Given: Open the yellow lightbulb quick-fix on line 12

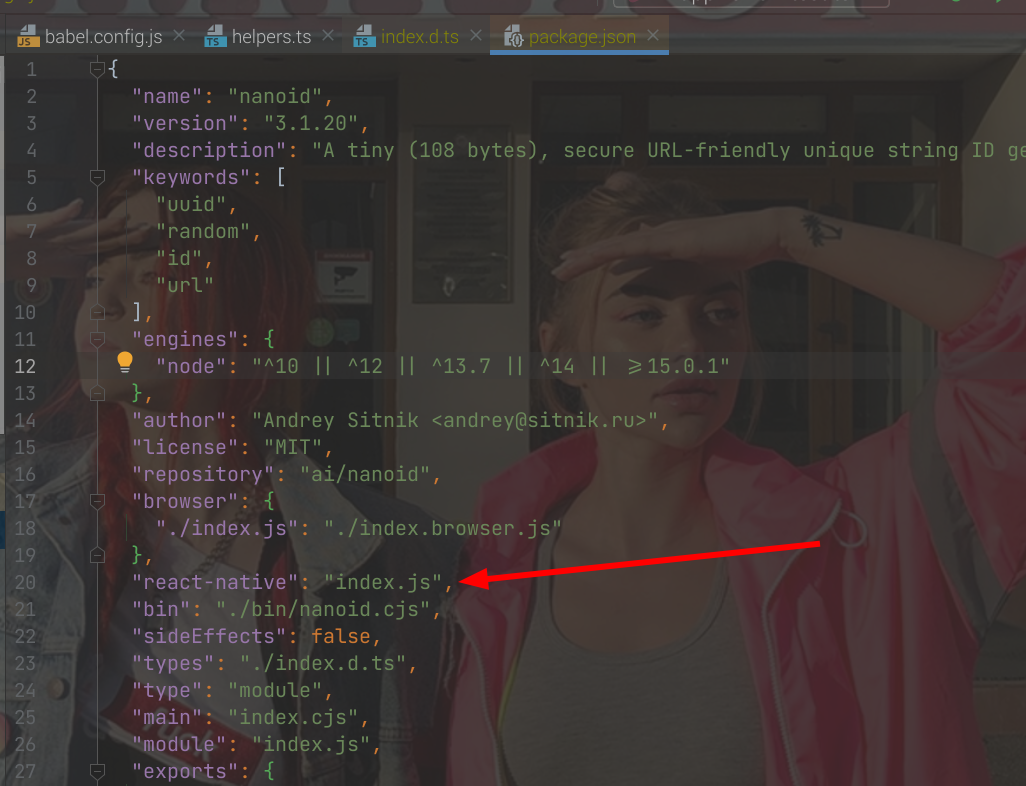Looking at the screenshot, I should pyautogui.click(x=124, y=362).
